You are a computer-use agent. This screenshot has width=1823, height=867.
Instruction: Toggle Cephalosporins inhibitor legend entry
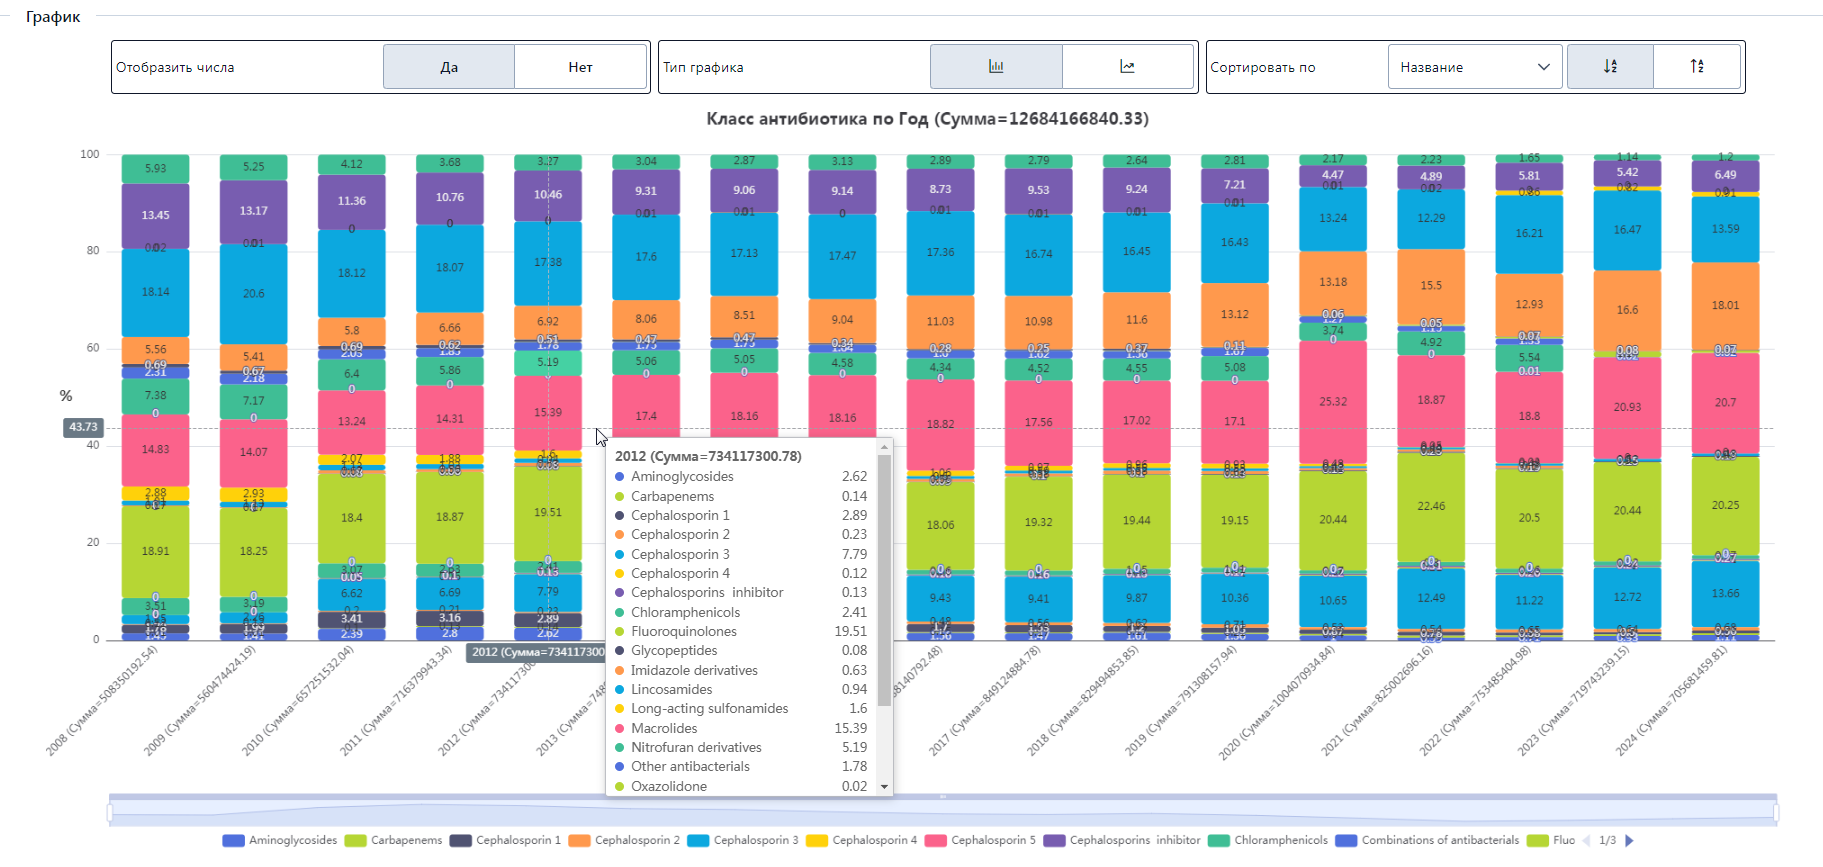[1122, 840]
